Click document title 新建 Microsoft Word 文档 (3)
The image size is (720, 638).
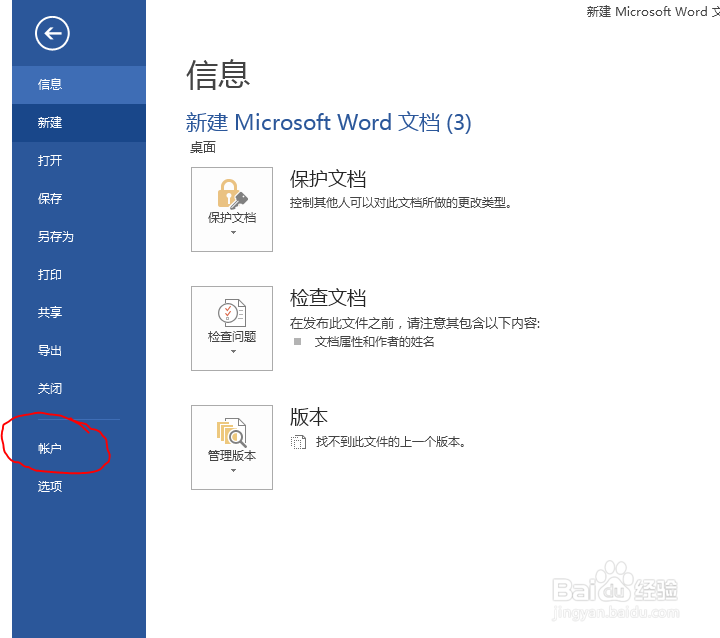[x=328, y=123]
